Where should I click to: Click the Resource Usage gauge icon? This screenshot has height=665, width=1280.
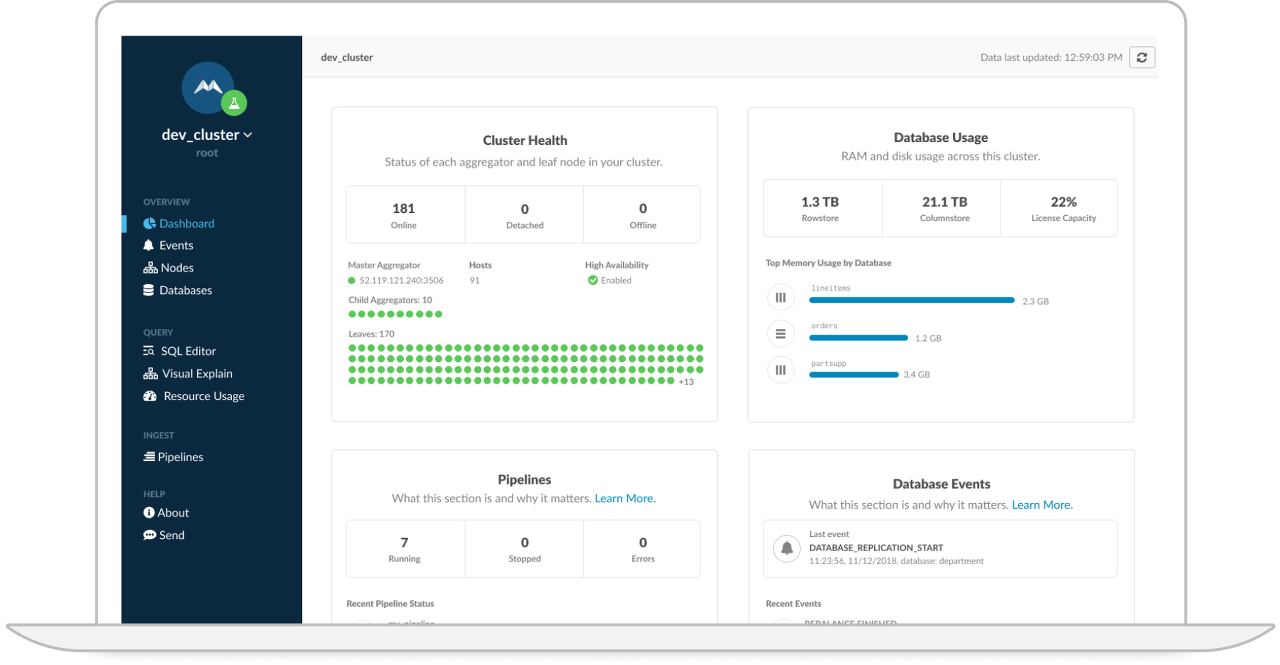pos(150,396)
